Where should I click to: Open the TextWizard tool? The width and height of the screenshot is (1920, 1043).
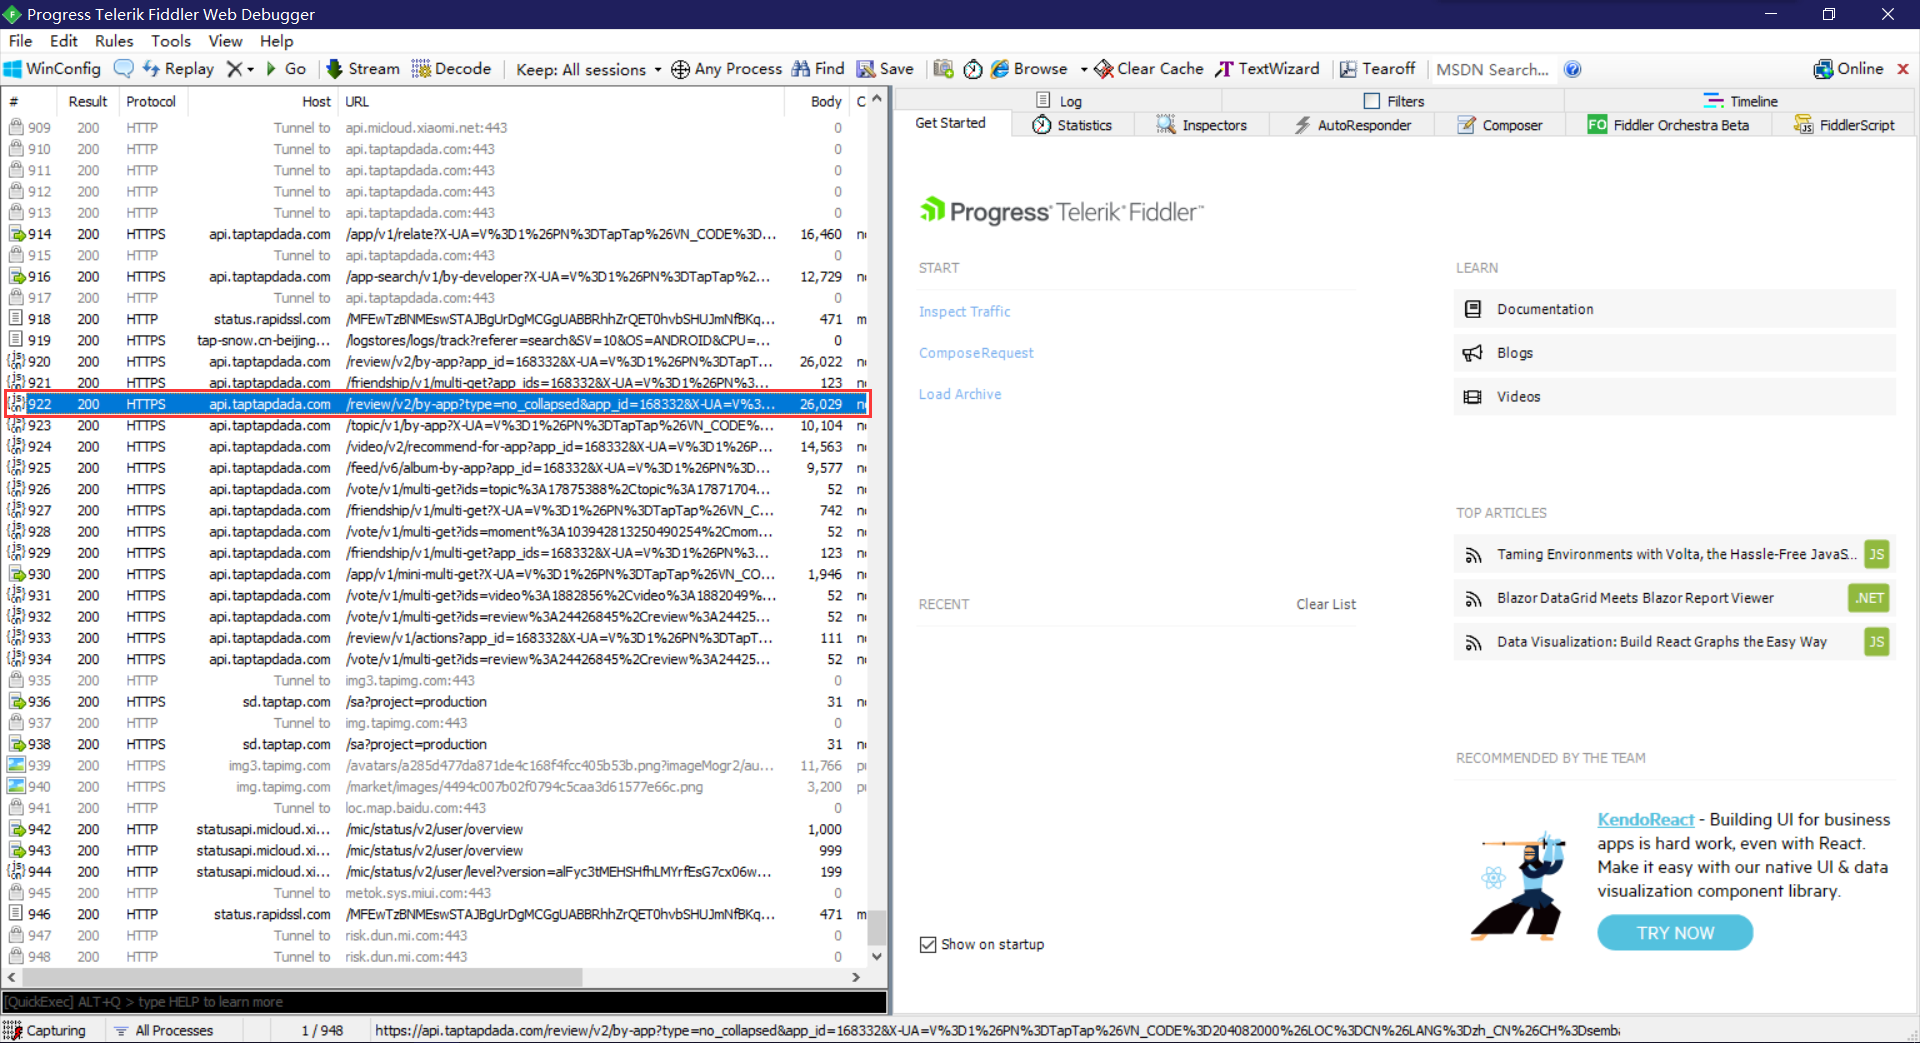pyautogui.click(x=1267, y=69)
